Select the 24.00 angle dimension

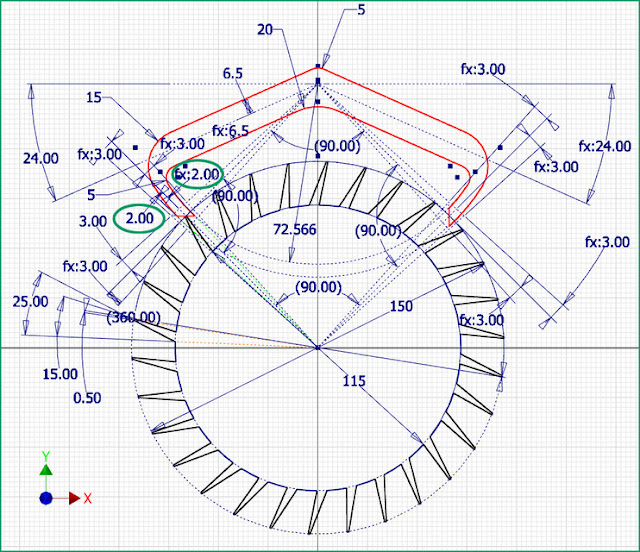pyautogui.click(x=40, y=158)
